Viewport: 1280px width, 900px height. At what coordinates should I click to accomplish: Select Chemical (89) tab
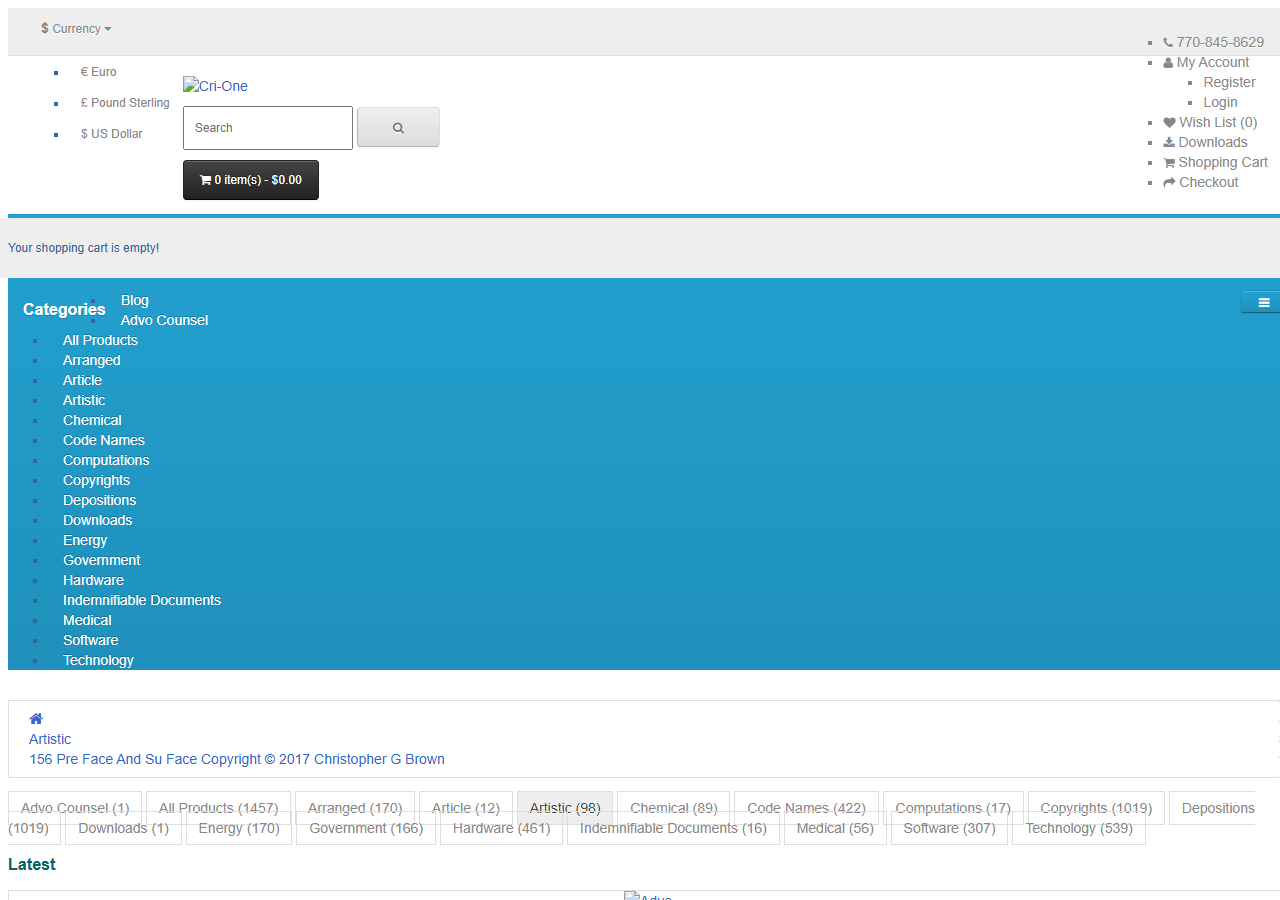674,808
